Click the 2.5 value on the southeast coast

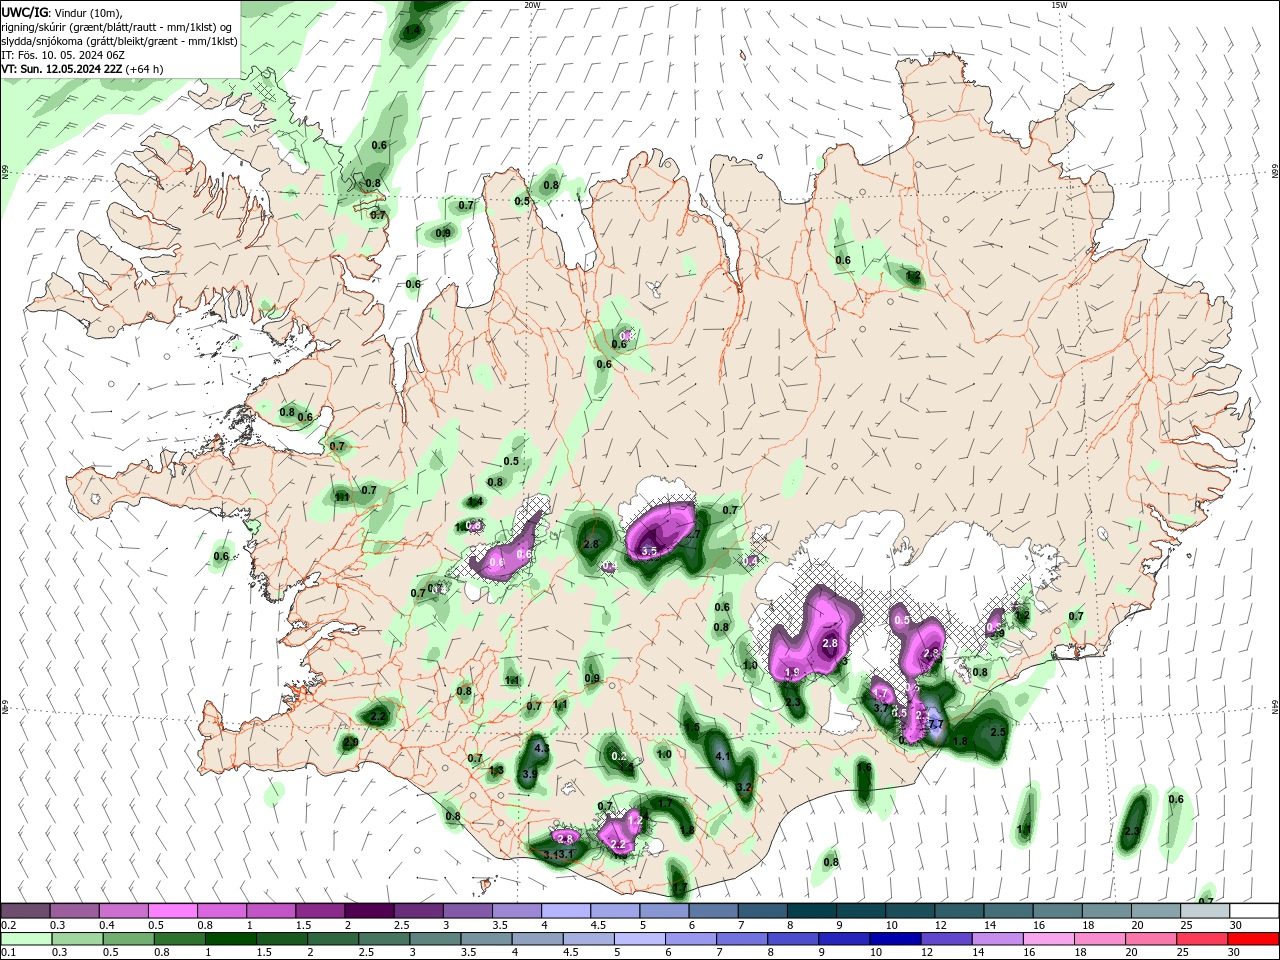997,732
